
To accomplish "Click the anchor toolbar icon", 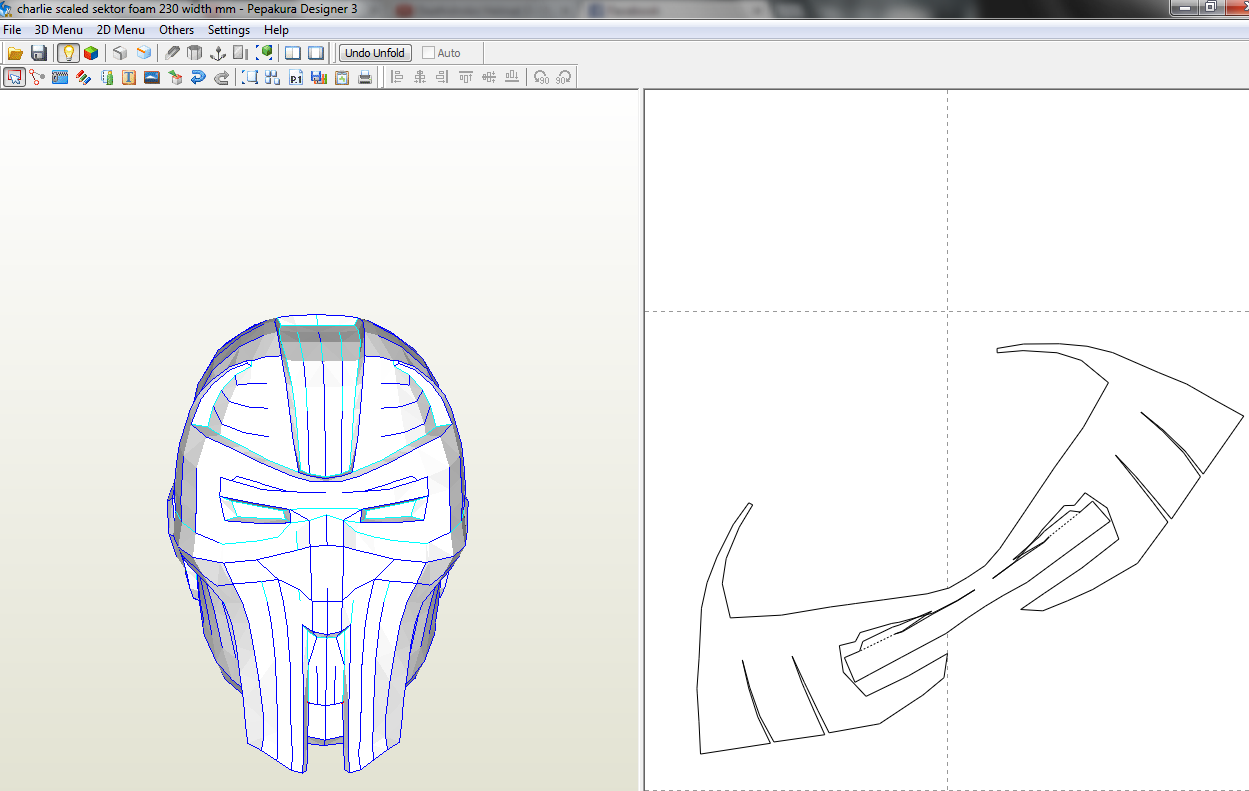I will [x=218, y=53].
